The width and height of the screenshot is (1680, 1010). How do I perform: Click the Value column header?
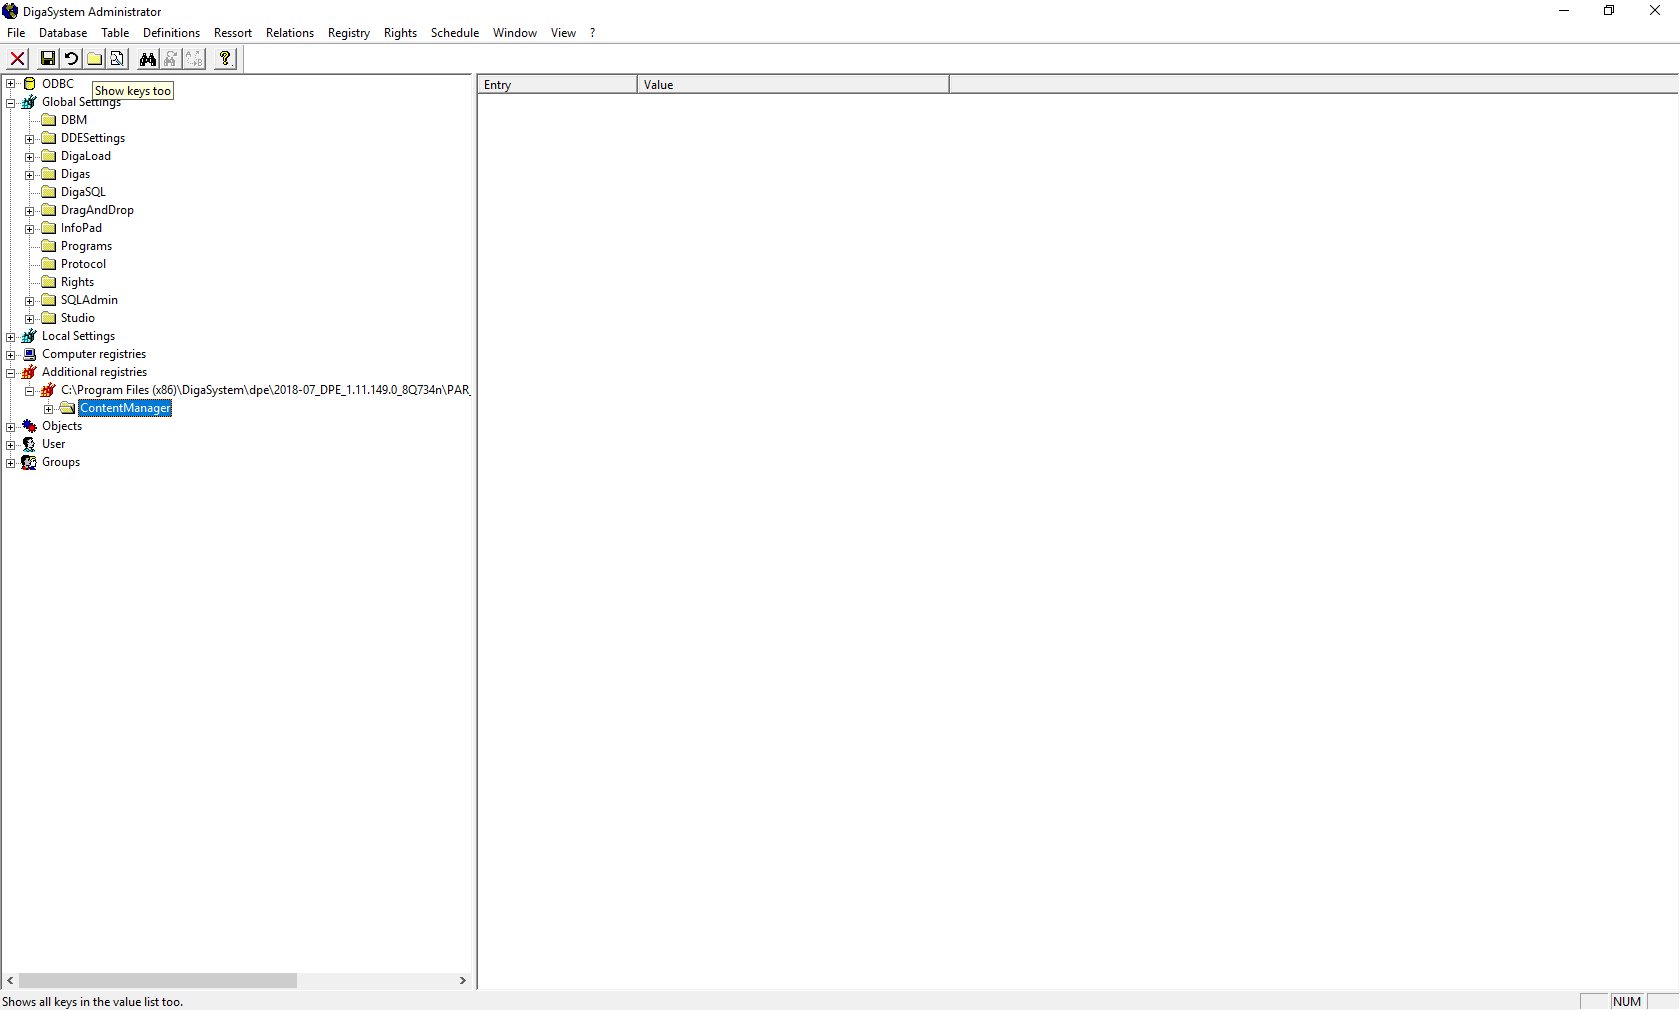pos(792,85)
